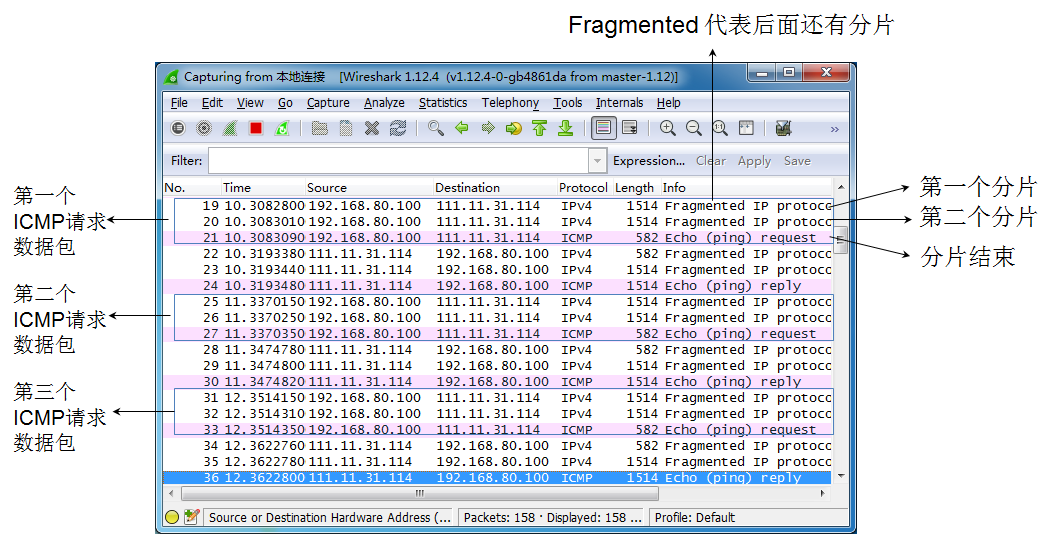Select packet 19 Fragmented IP row
Screen dimensions: 1054x534
[497, 206]
